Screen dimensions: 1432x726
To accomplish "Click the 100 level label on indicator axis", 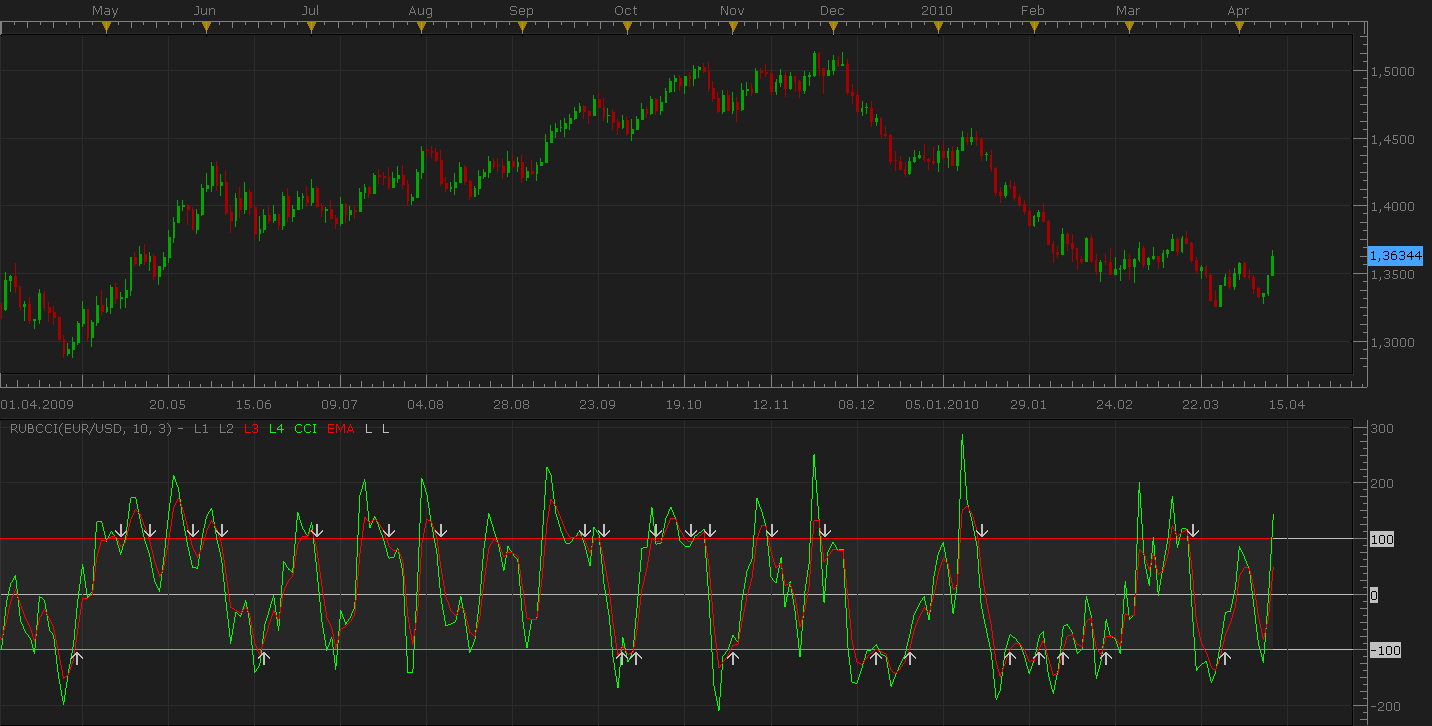I will [x=1381, y=539].
